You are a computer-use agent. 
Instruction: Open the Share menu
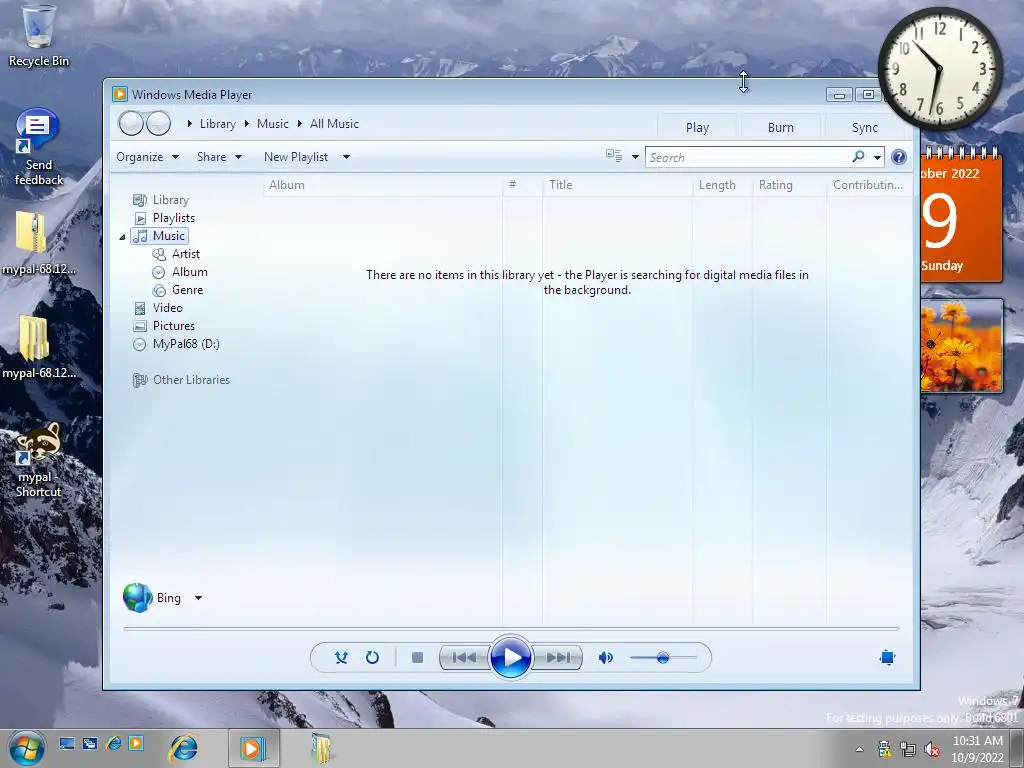219,157
